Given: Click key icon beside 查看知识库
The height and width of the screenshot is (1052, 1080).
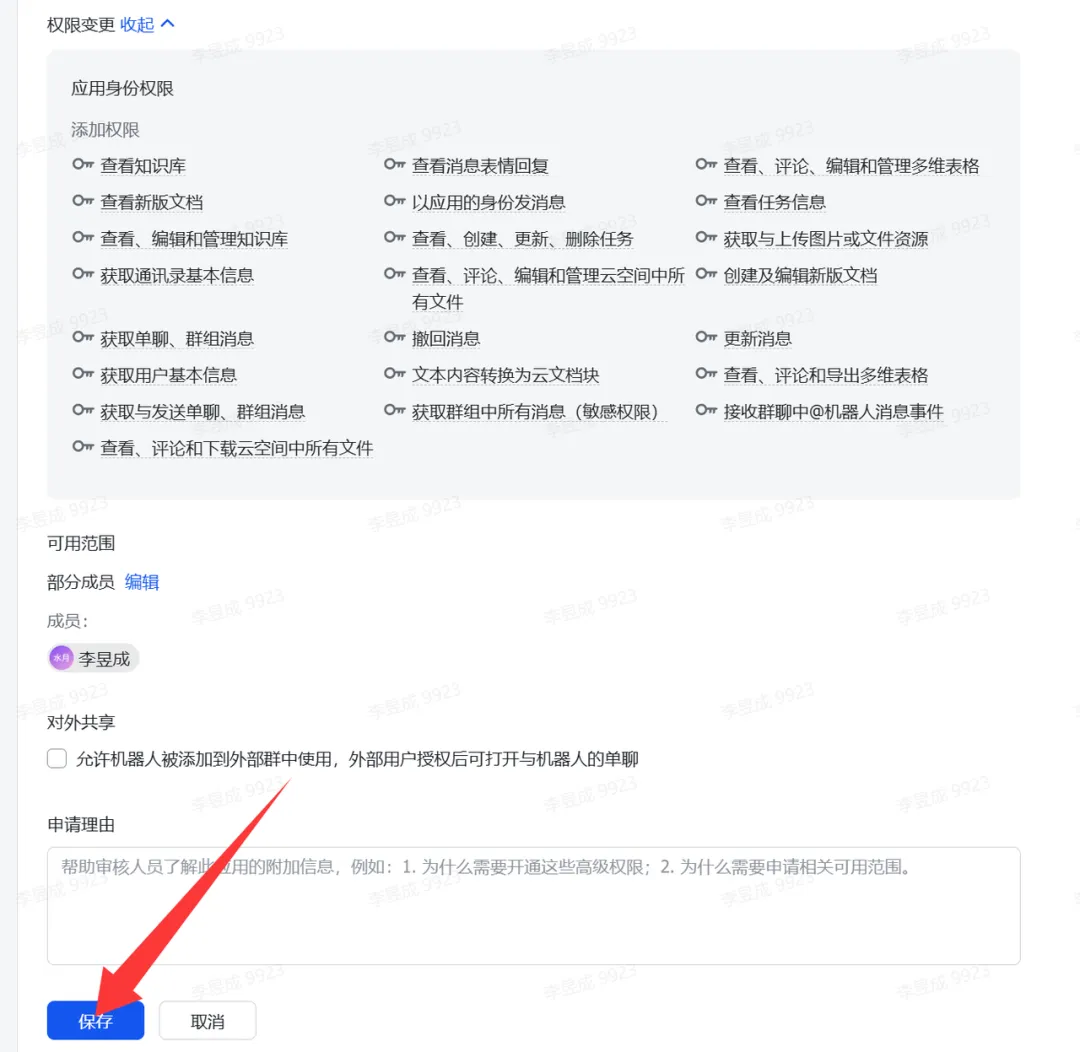Looking at the screenshot, I should click(83, 165).
